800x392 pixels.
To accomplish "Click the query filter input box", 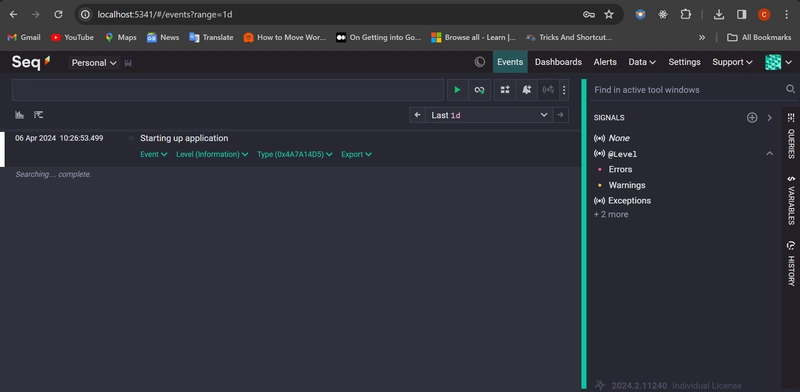I will (x=228, y=90).
